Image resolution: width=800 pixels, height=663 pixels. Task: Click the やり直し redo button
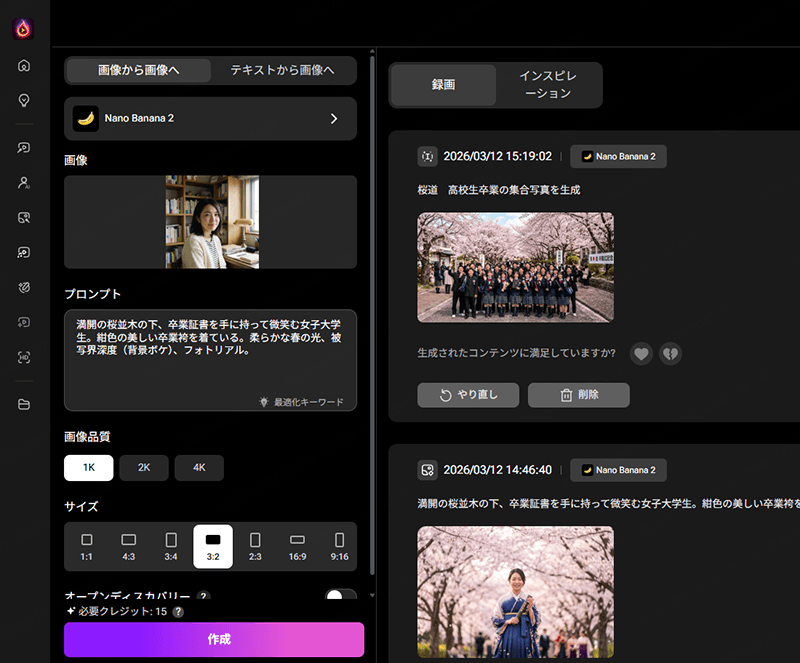click(468, 395)
